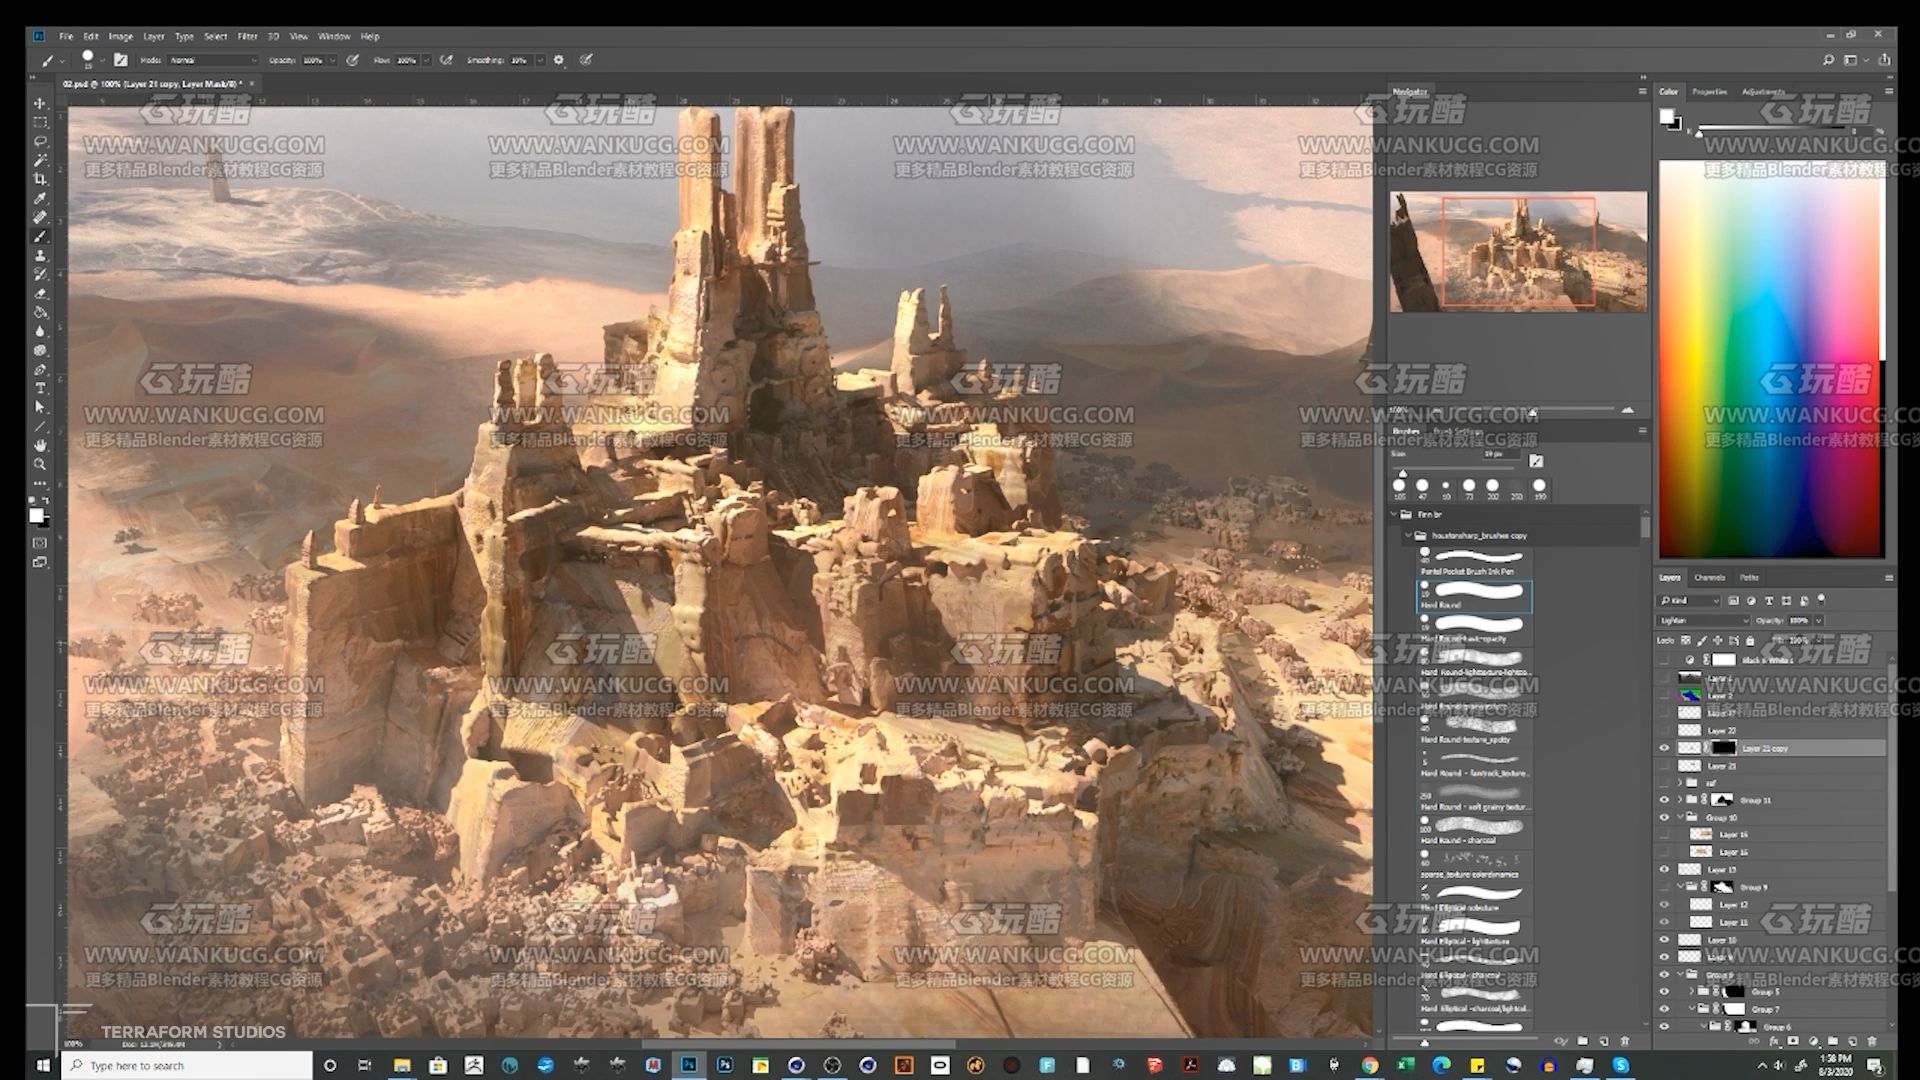
Task: Select the Eyedropper tool
Action: click(x=40, y=198)
